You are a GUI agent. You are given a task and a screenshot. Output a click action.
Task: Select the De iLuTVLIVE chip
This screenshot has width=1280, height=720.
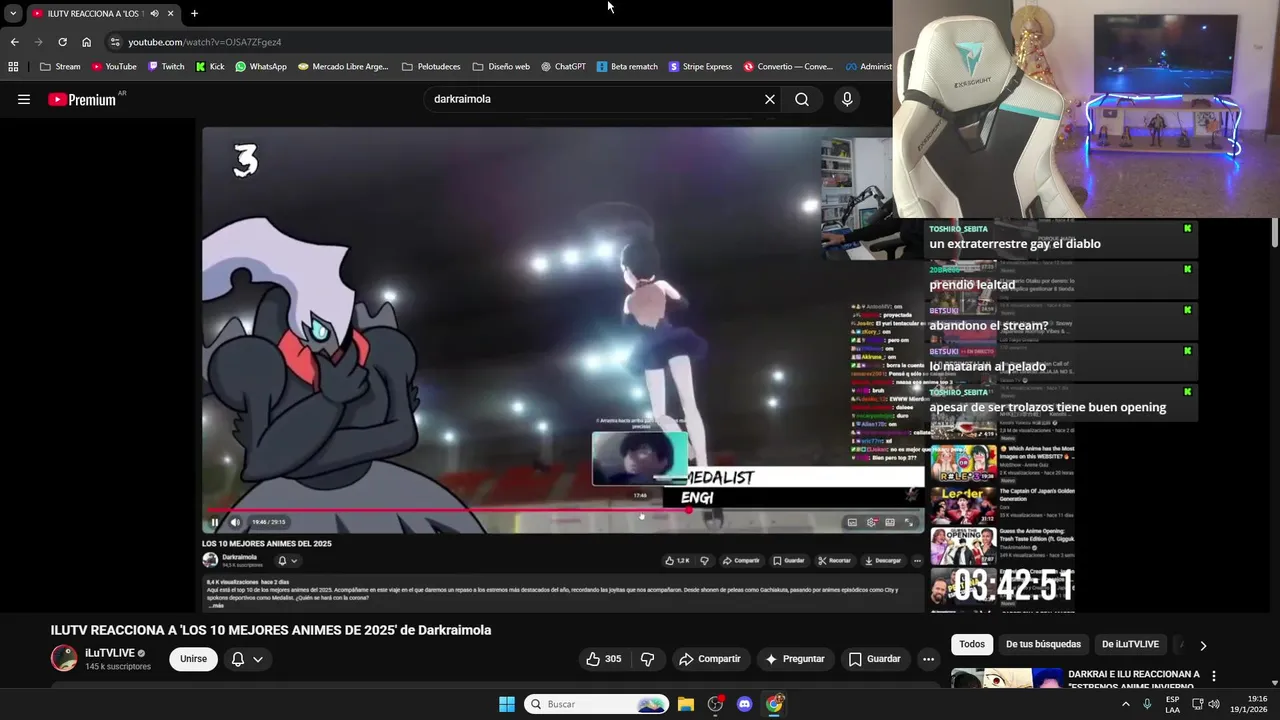pos(1130,644)
